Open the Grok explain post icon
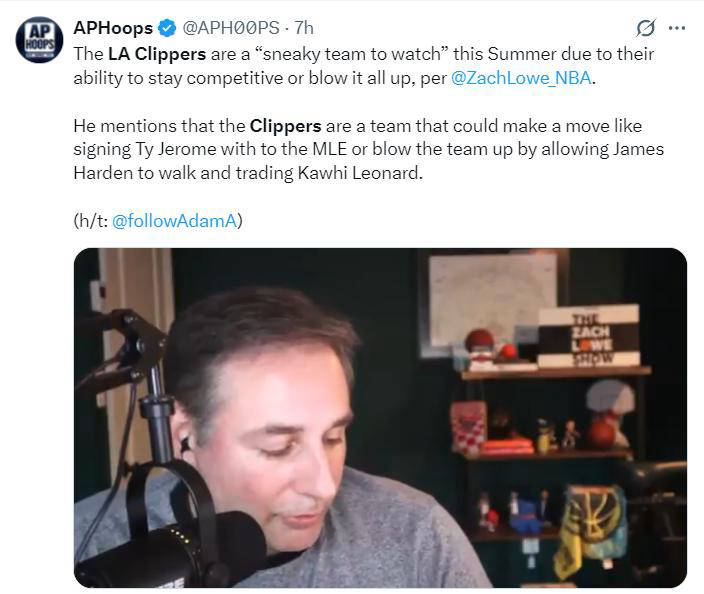Screen dimensions: 704x594 coord(646,28)
